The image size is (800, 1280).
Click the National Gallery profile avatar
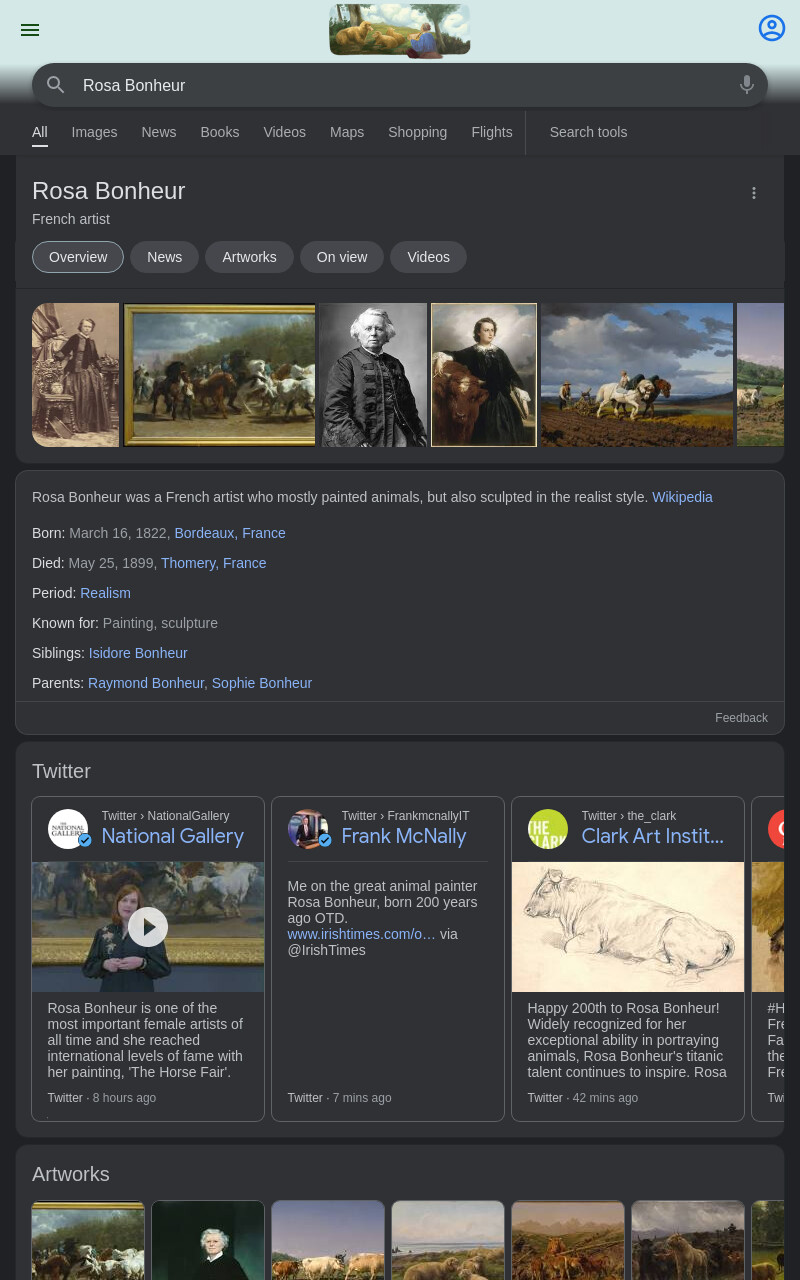coord(68,829)
